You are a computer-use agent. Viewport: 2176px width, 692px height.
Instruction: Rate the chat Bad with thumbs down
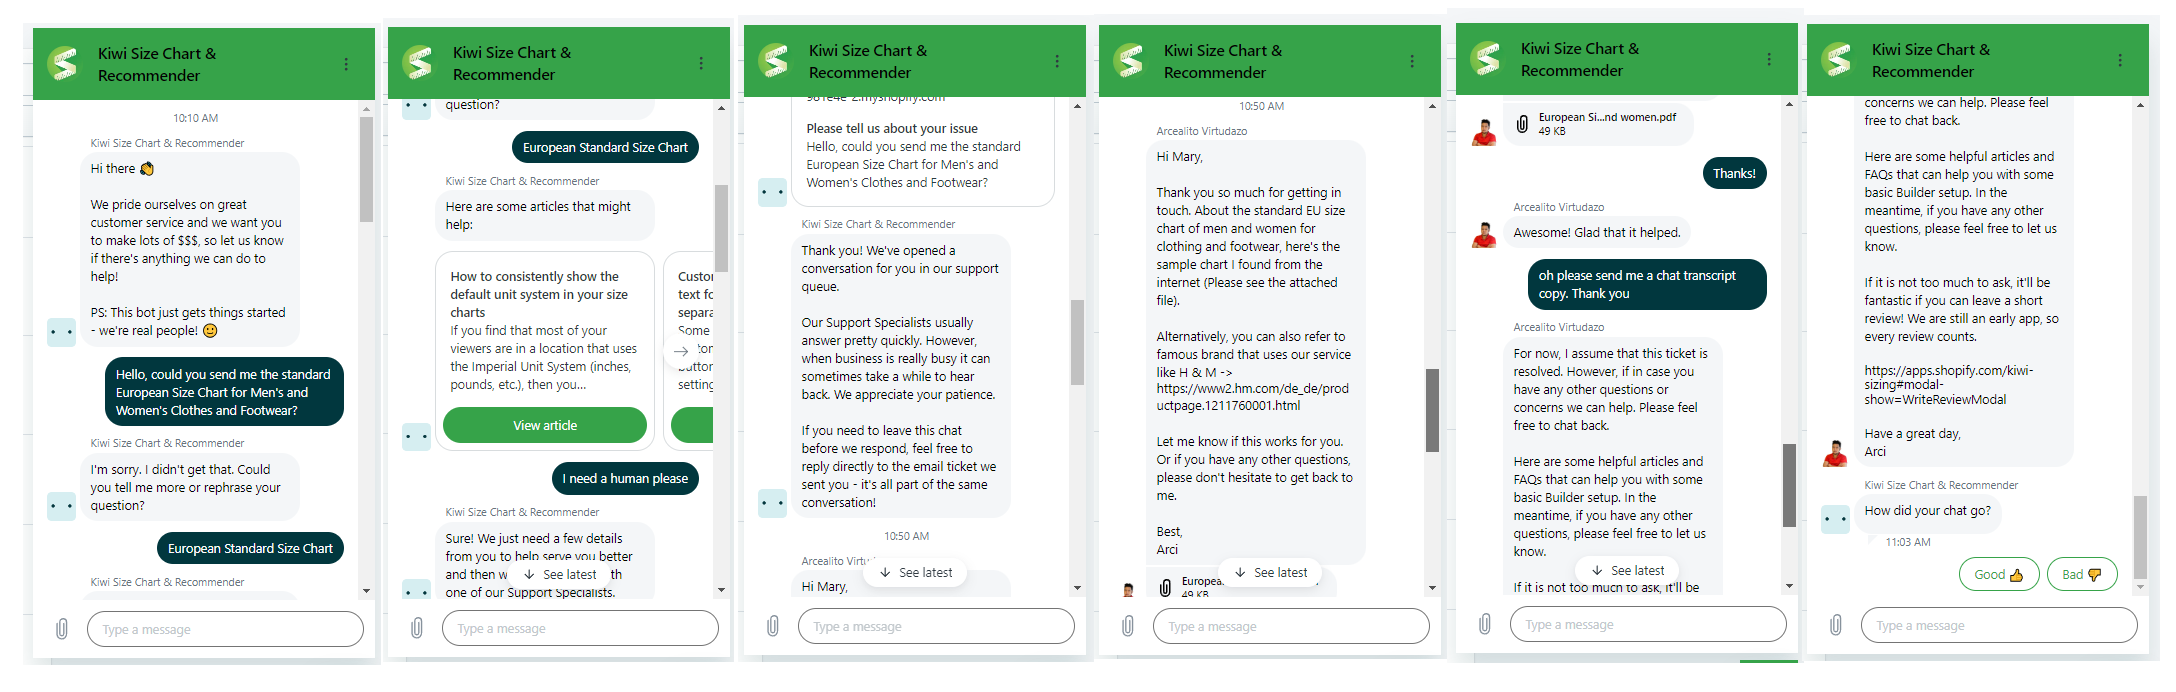click(2082, 574)
